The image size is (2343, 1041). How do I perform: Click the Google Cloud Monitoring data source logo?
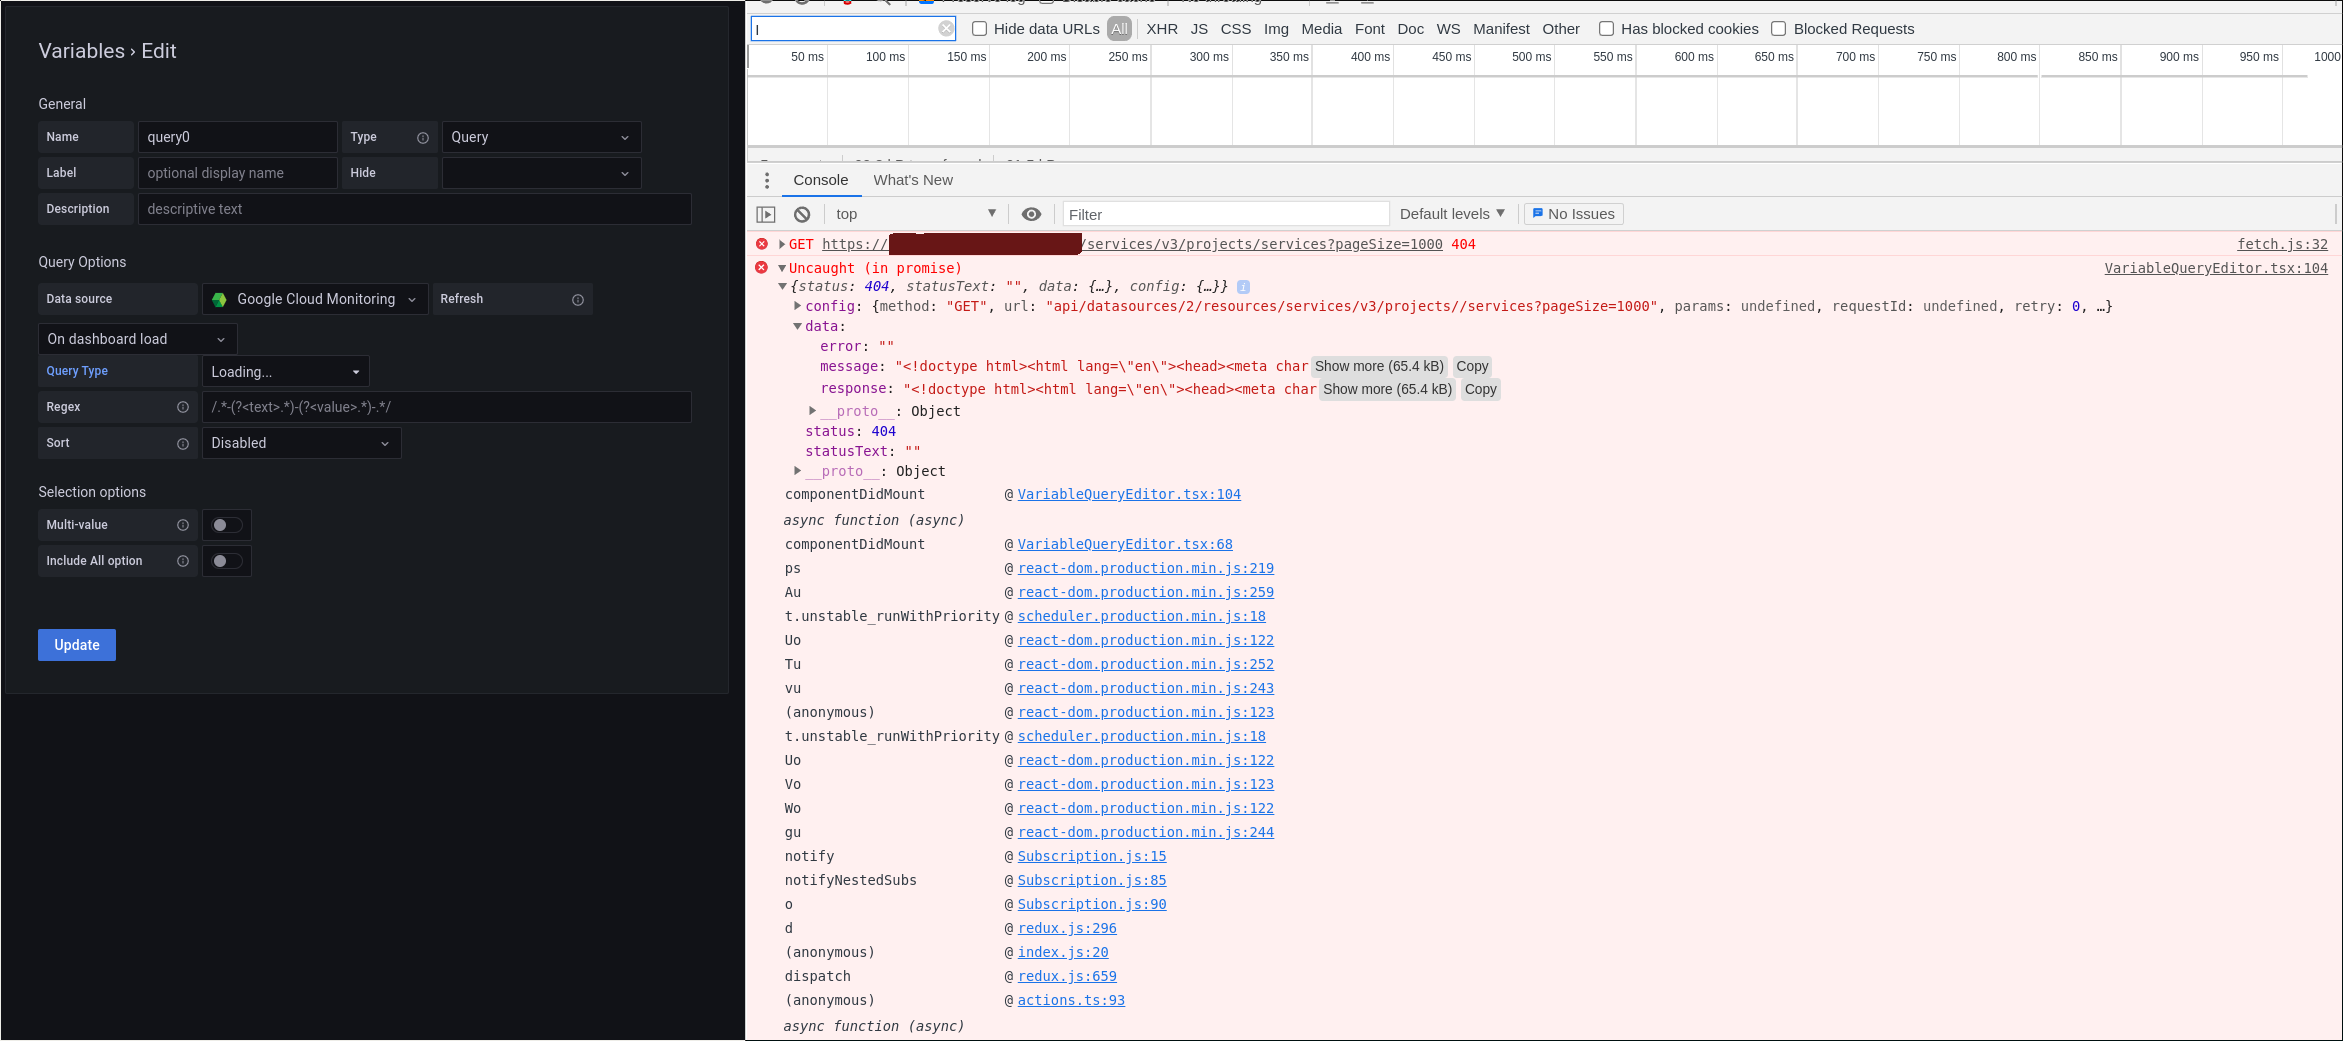(x=219, y=299)
